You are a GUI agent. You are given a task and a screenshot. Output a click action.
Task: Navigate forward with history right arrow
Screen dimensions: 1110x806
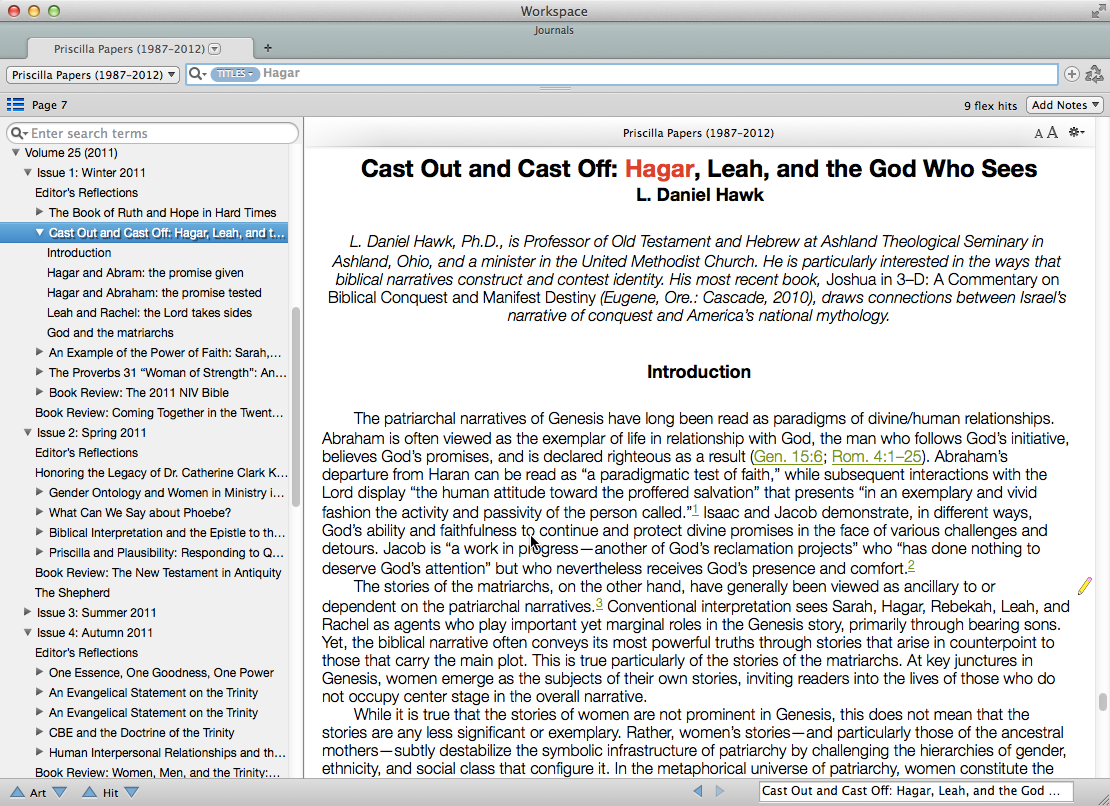coord(720,791)
